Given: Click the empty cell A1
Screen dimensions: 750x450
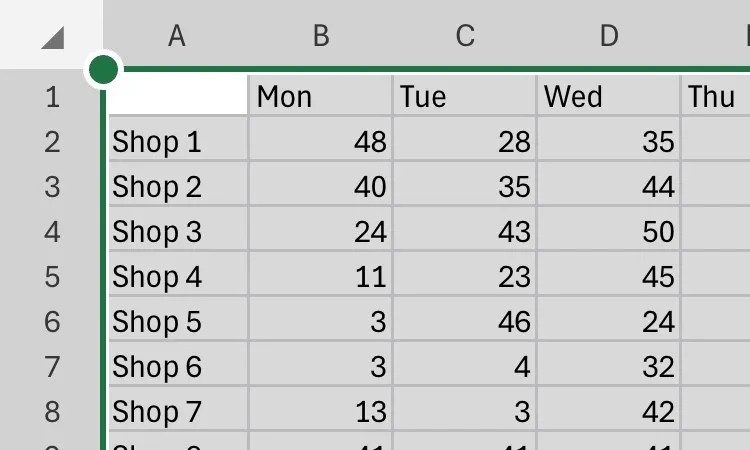Looking at the screenshot, I should [x=177, y=97].
